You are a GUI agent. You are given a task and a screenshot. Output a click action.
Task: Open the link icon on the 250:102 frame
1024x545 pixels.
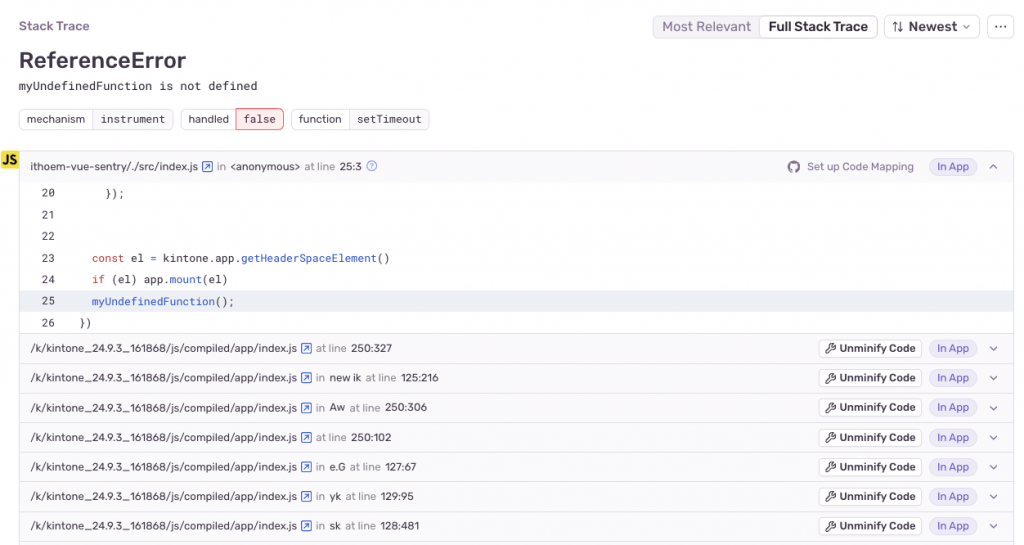point(306,437)
